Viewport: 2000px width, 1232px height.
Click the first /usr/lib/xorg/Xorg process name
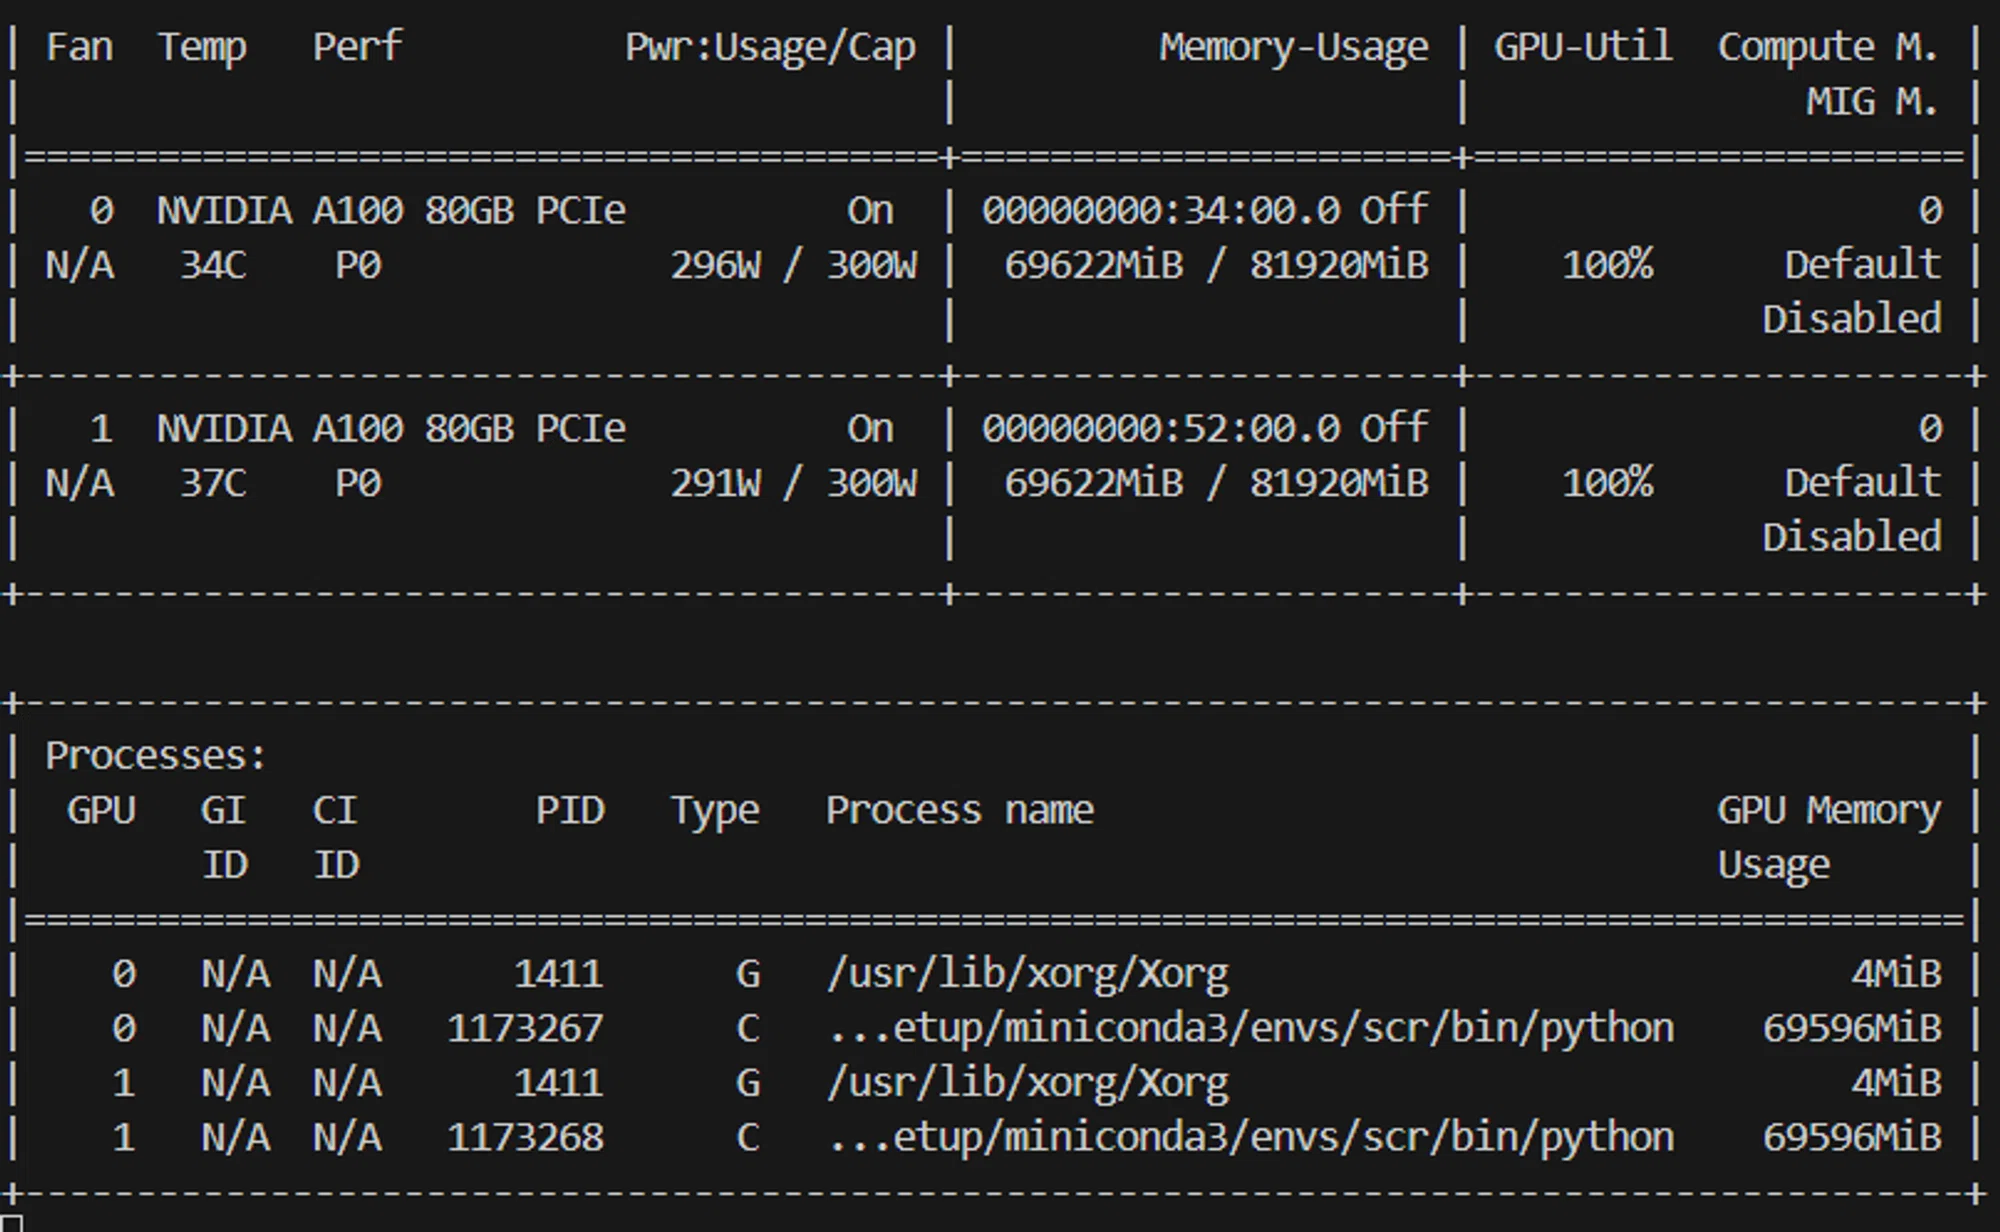[1028, 975]
